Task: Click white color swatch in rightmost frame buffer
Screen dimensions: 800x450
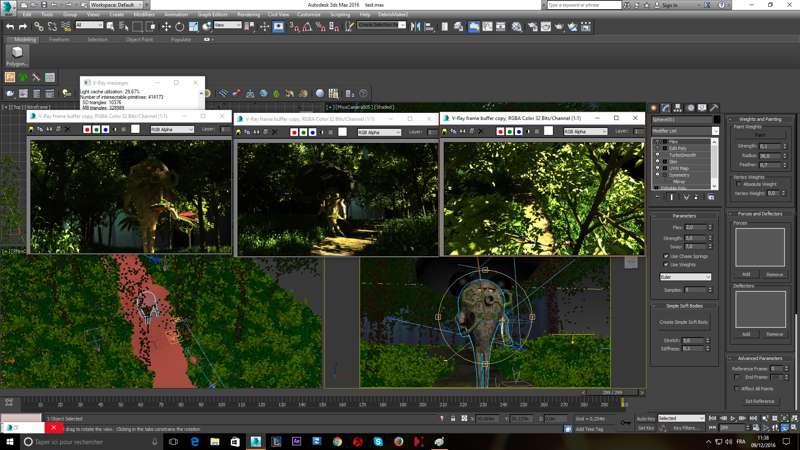Action: tap(548, 131)
